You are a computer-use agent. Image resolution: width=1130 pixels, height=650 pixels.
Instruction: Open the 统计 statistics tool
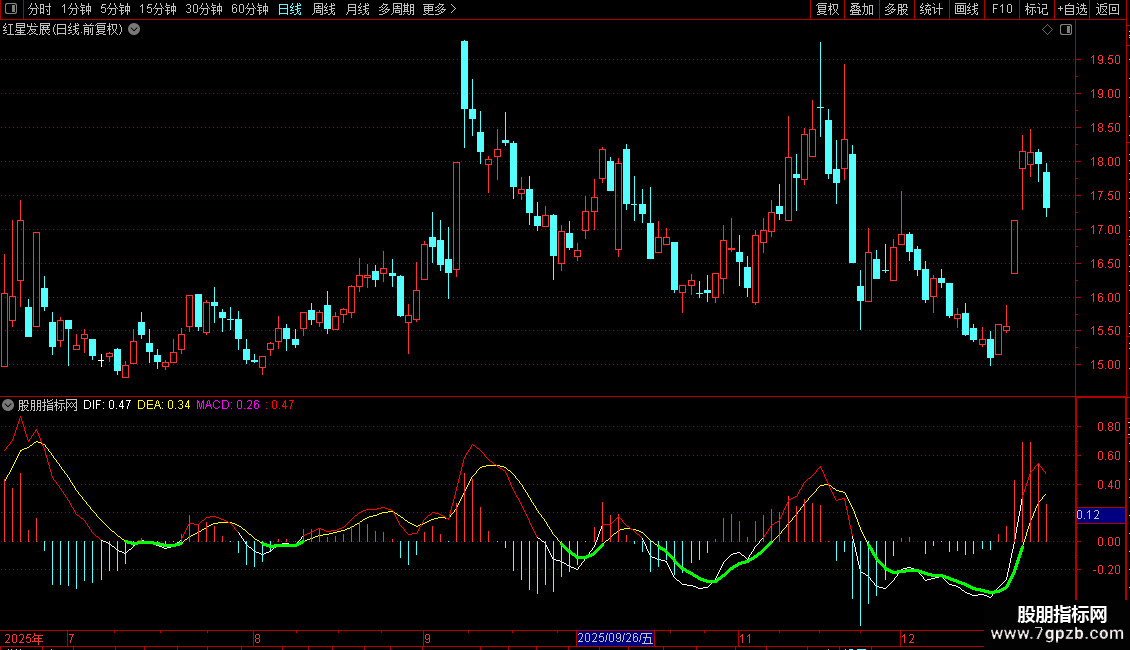click(x=930, y=9)
